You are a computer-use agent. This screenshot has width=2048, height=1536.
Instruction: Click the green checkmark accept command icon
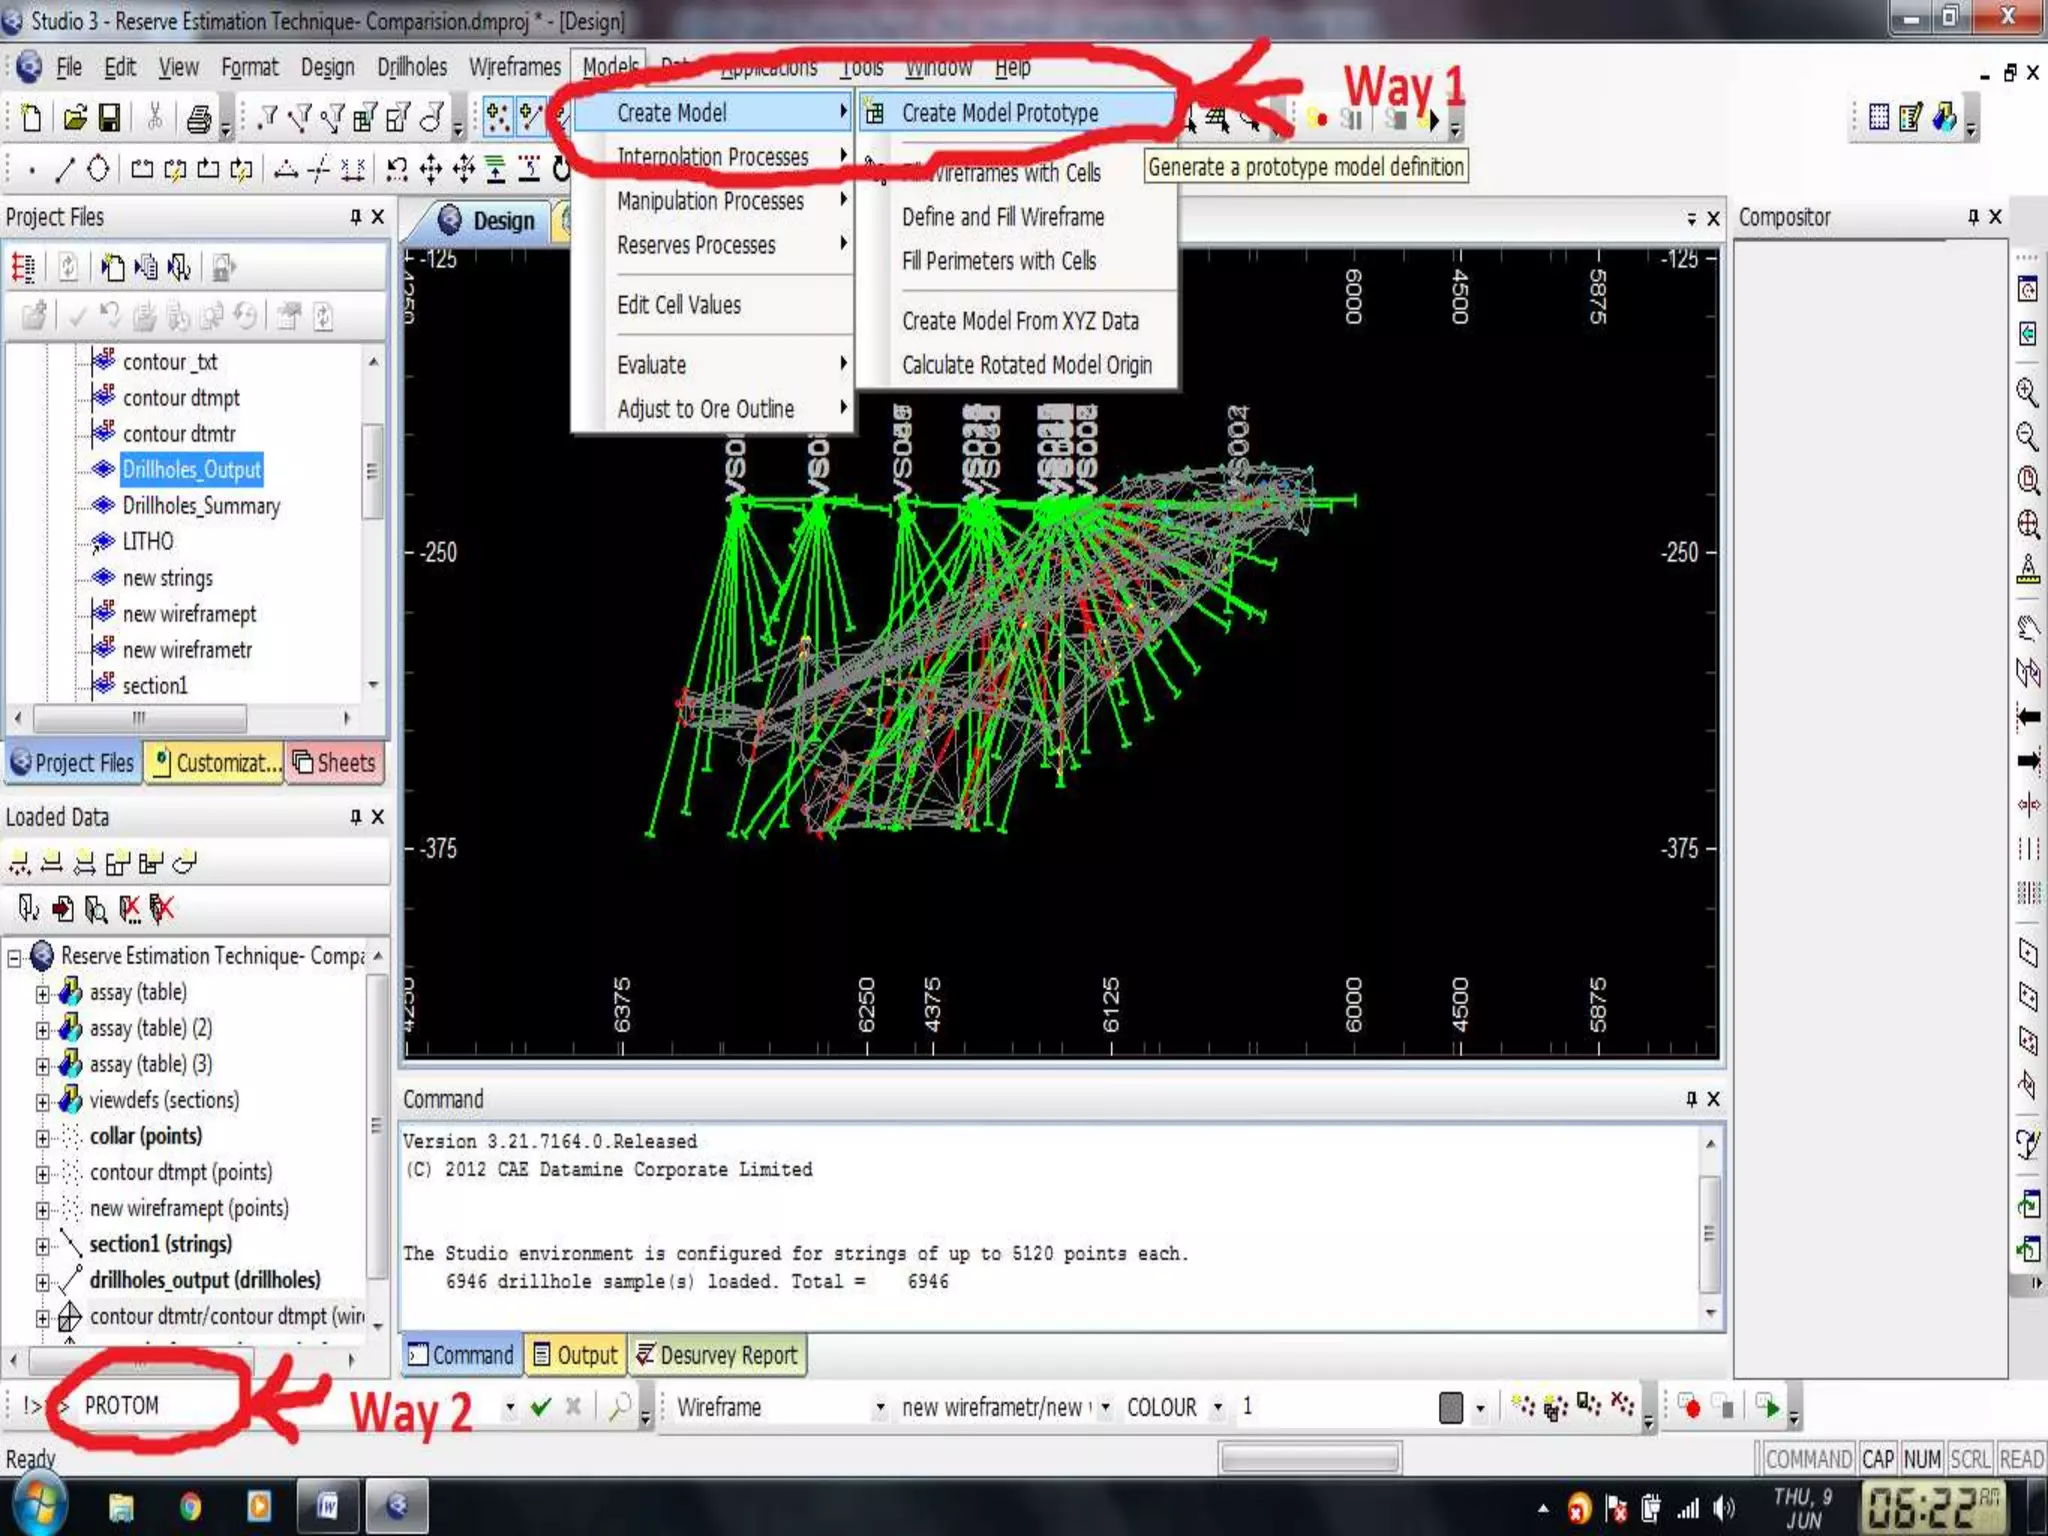click(x=541, y=1407)
